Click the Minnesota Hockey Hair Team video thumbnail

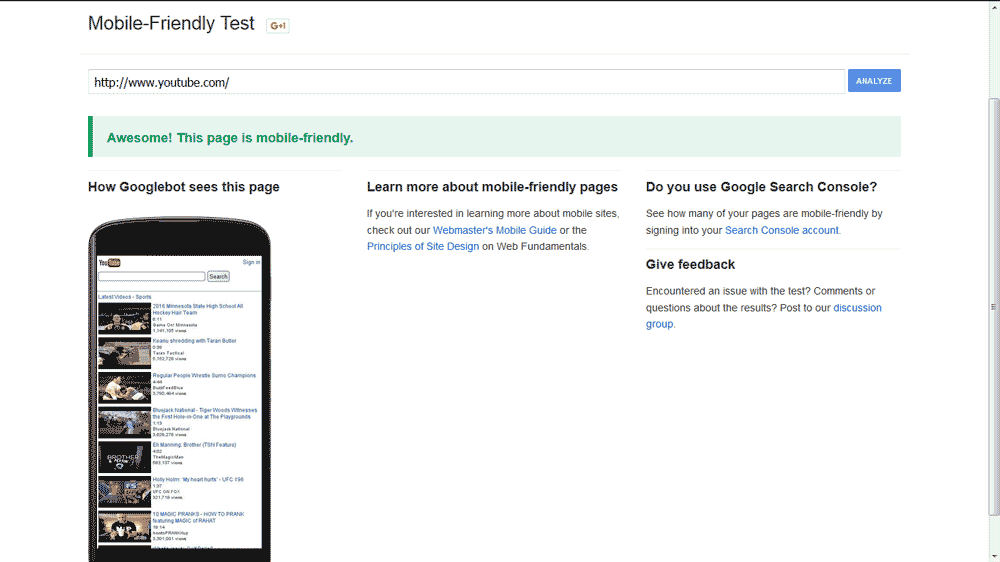coord(124,318)
